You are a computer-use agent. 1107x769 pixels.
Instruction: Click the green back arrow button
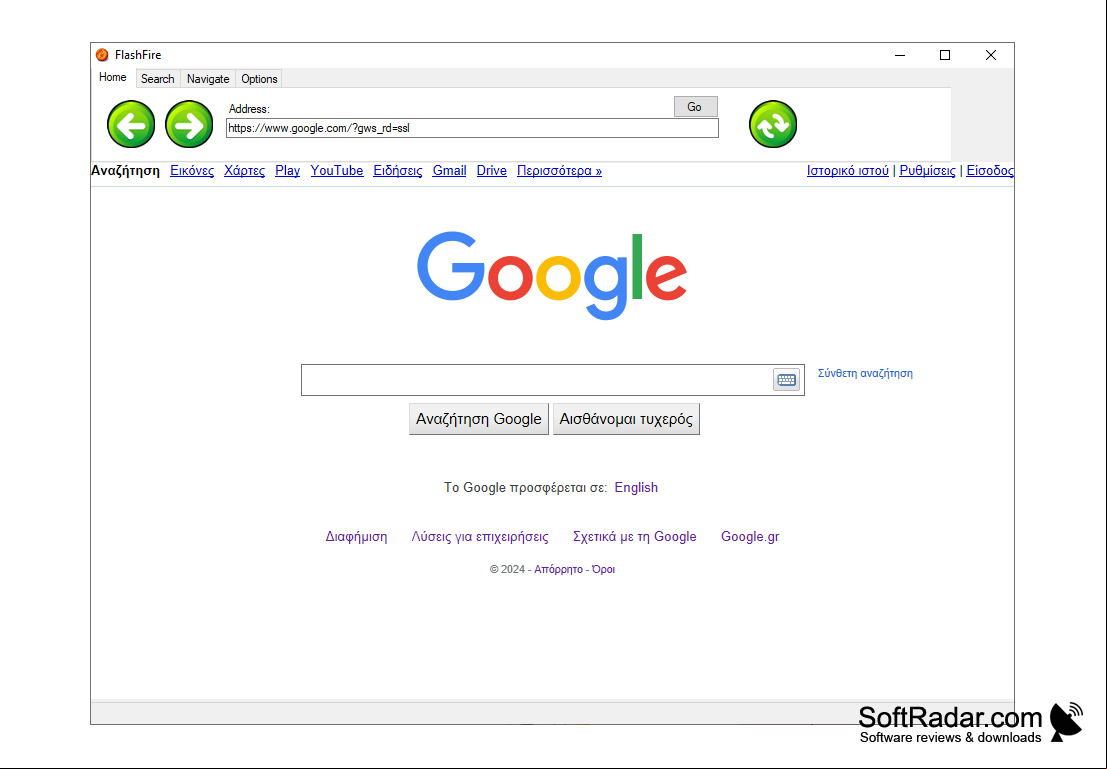click(x=131, y=124)
